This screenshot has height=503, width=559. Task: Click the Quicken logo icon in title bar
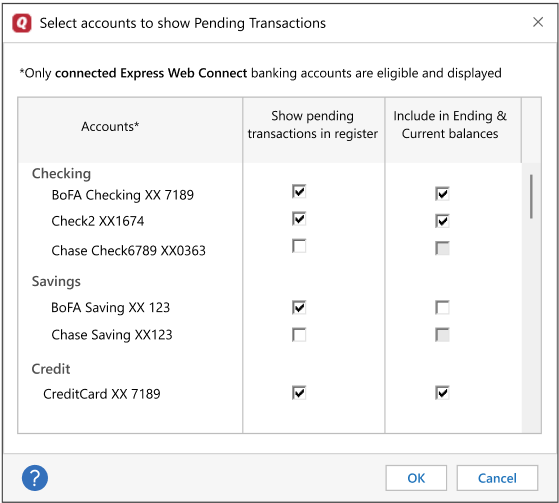(x=22, y=23)
